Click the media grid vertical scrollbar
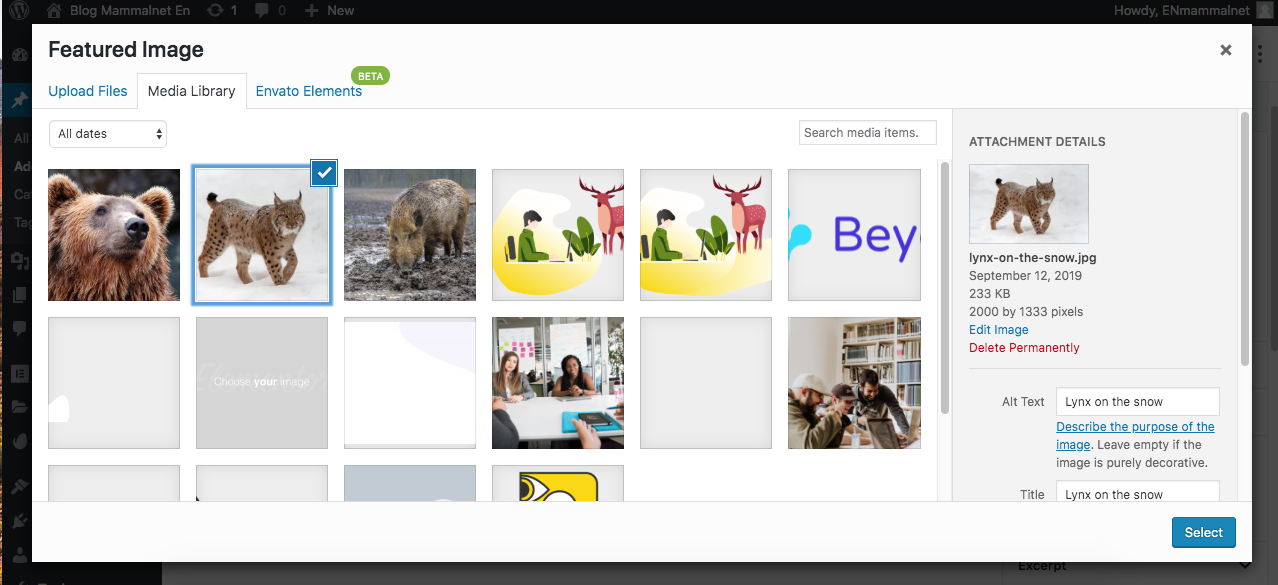The image size is (1278, 585). coord(945,290)
